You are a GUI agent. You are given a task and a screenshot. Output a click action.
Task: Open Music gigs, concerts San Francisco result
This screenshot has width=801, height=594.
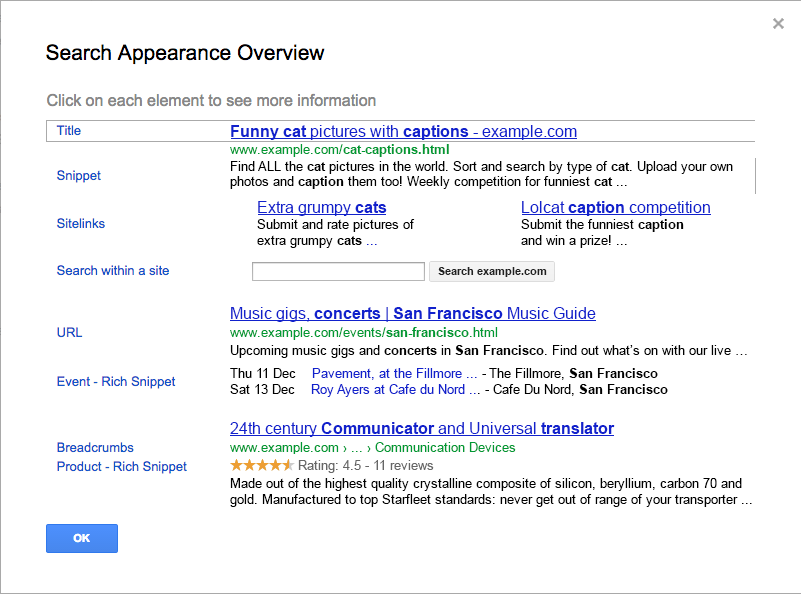[412, 314]
